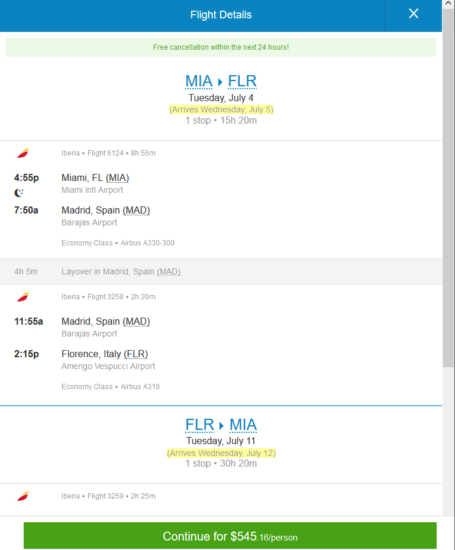Click (MAD) code at 11:55a departure

pos(136,322)
